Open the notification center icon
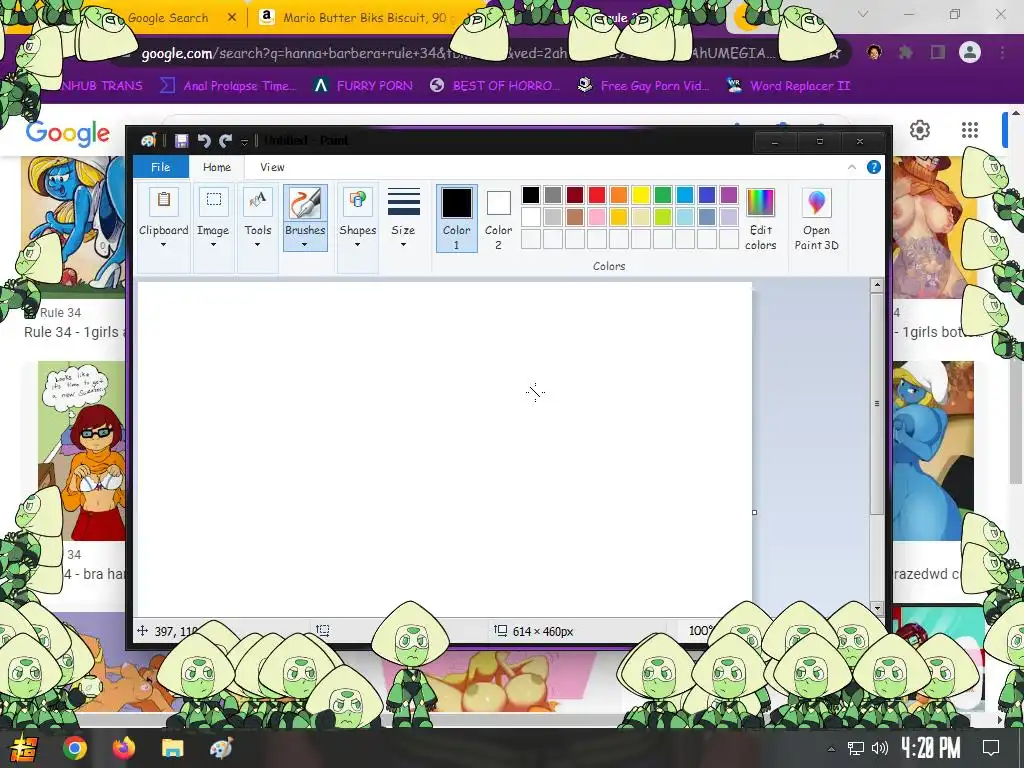Viewport: 1024px width, 768px height. 991,748
